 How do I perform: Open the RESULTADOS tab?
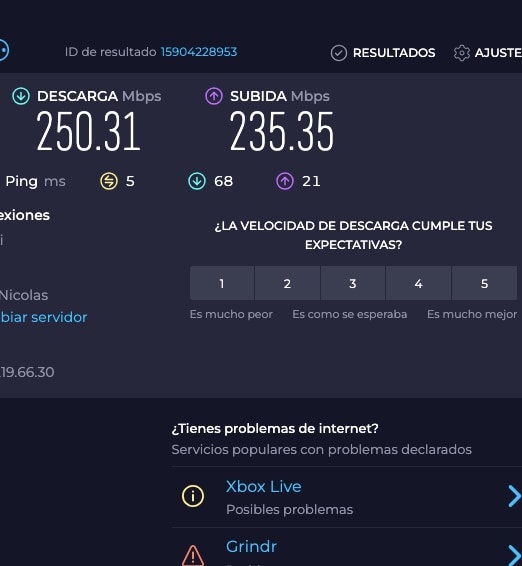click(x=394, y=53)
